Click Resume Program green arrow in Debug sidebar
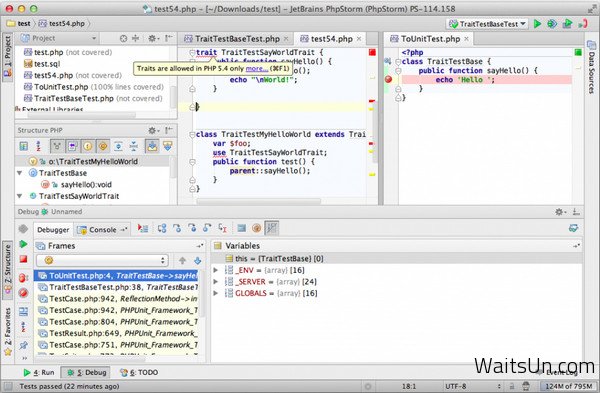The height and width of the screenshot is (393, 600). point(23,244)
